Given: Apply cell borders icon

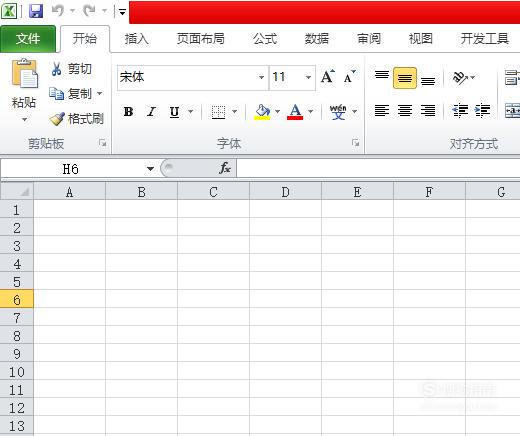Looking at the screenshot, I should click(219, 112).
